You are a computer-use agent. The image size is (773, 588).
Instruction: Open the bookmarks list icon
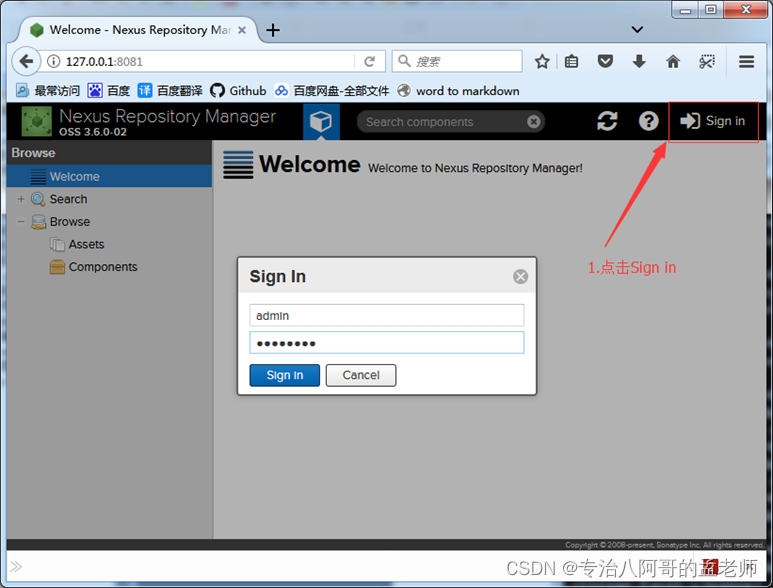[571, 62]
